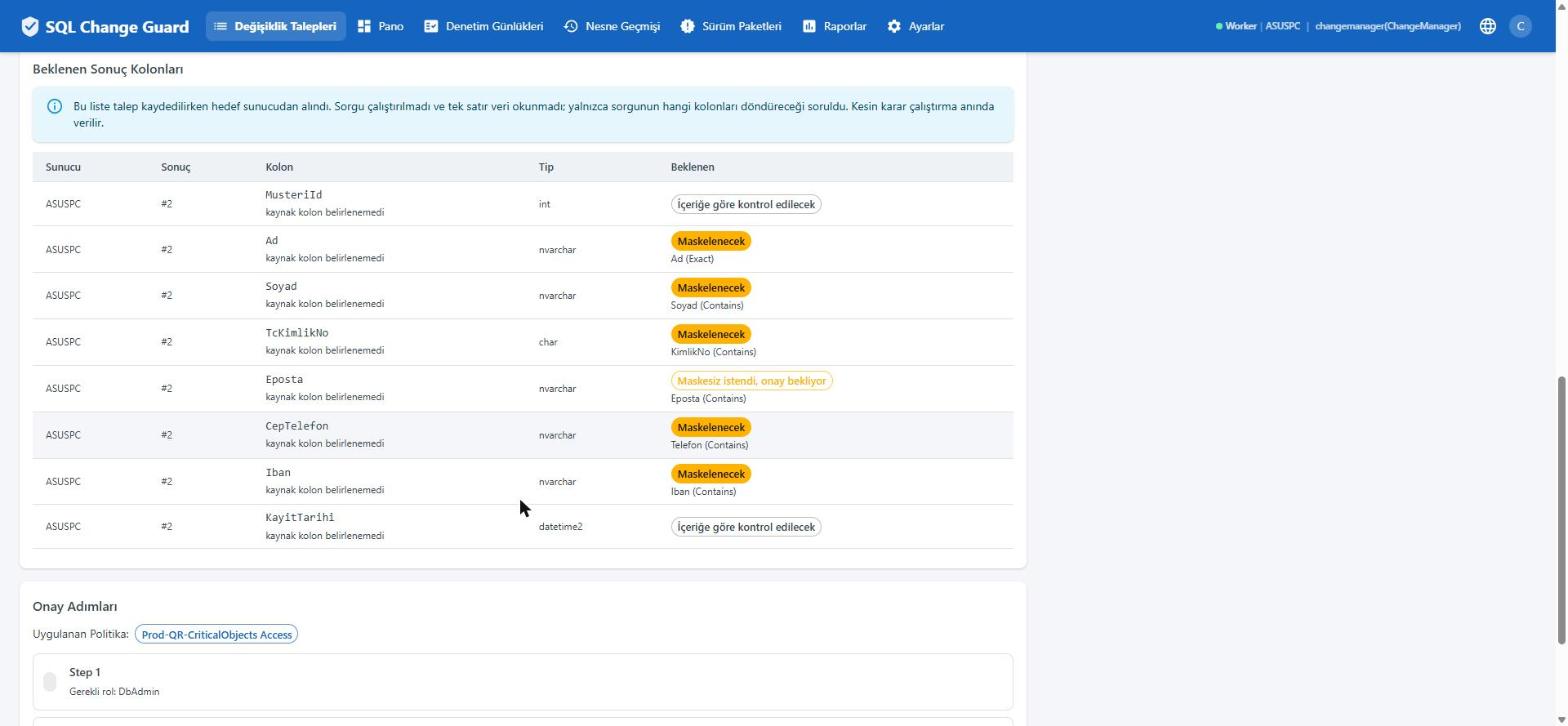1568x726 pixels.
Task: Click the Maskelenecek badge in the Iban row
Action: 711,474
